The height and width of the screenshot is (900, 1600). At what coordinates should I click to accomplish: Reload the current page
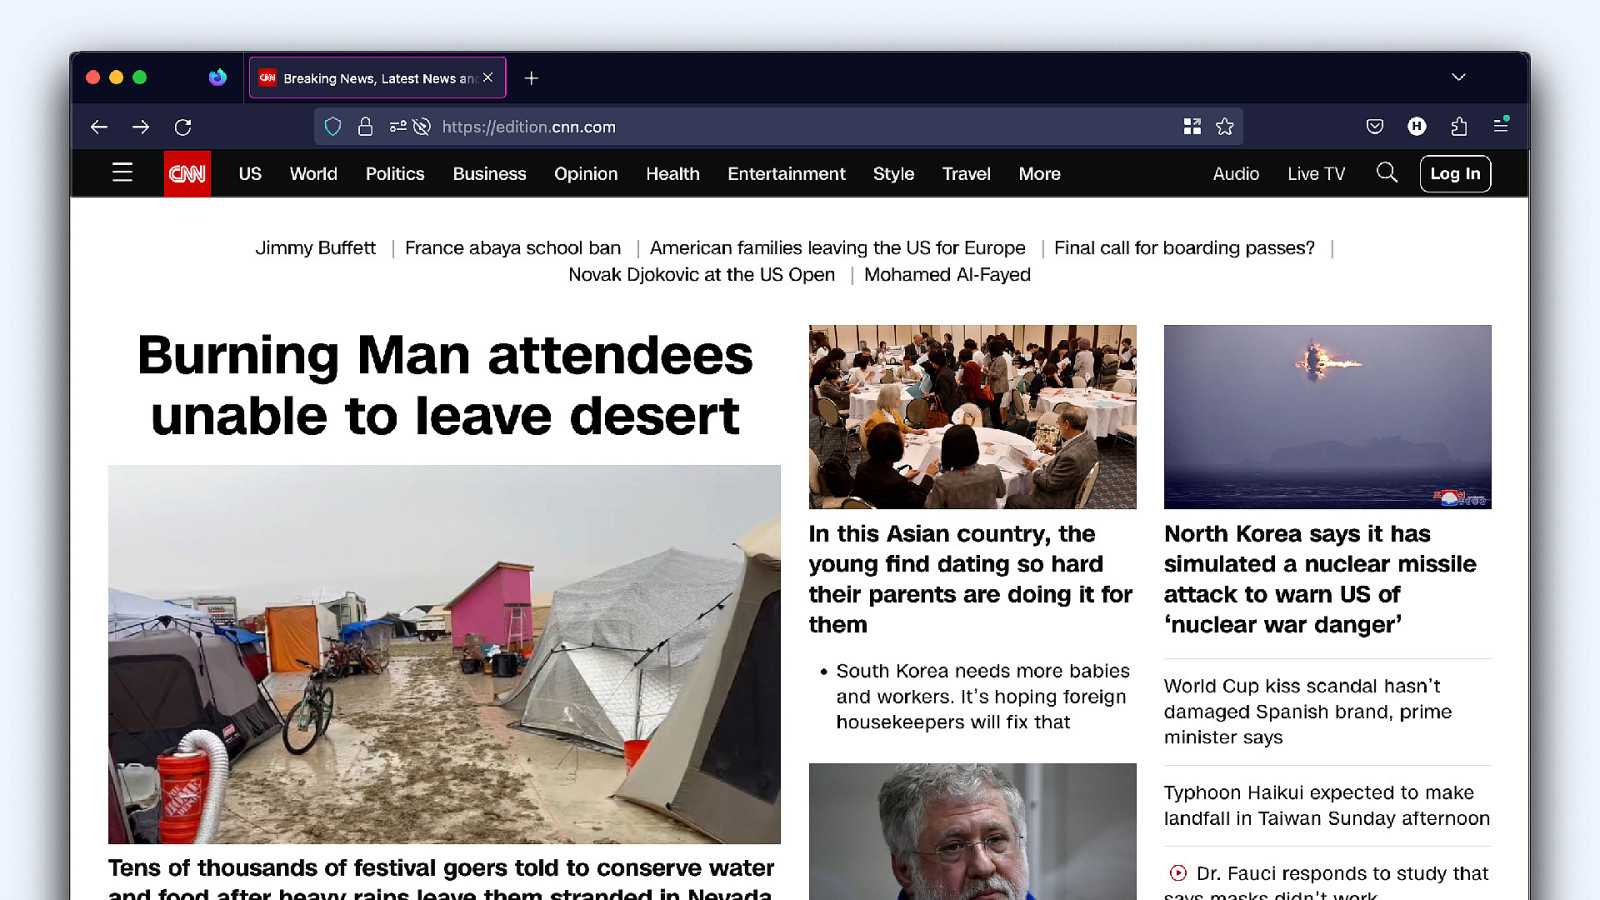click(183, 127)
